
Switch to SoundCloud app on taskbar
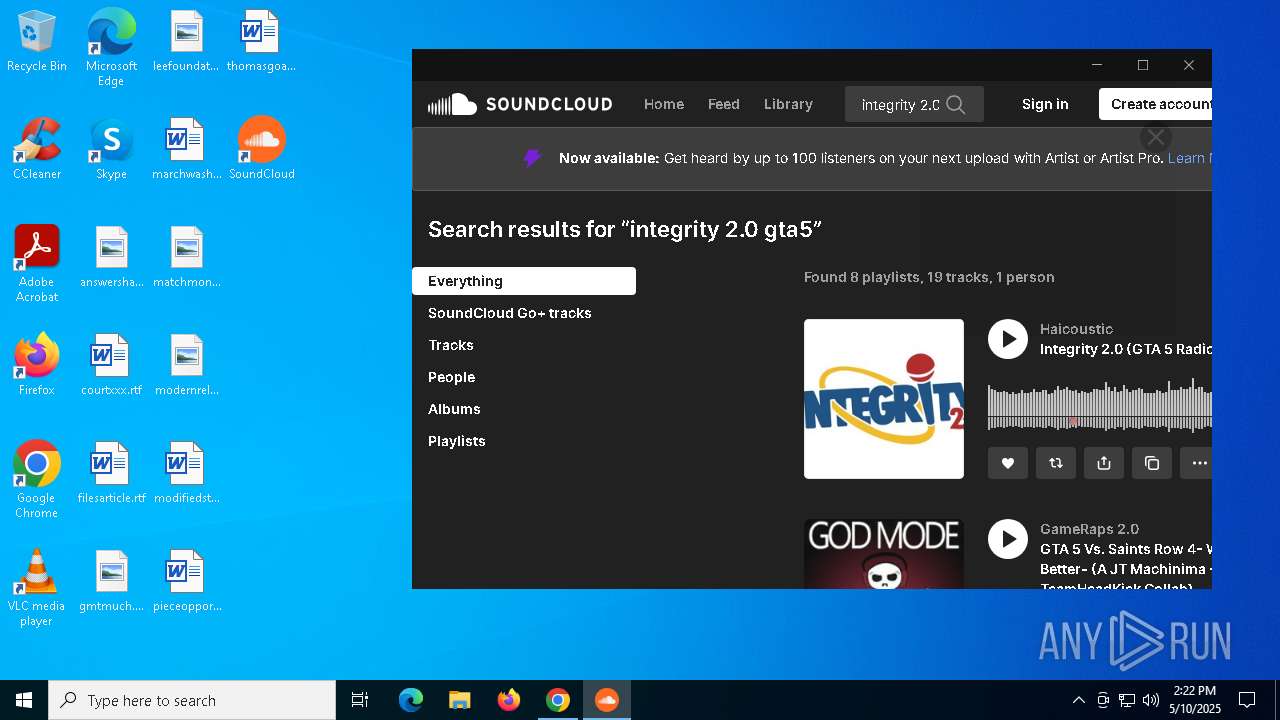[607, 700]
